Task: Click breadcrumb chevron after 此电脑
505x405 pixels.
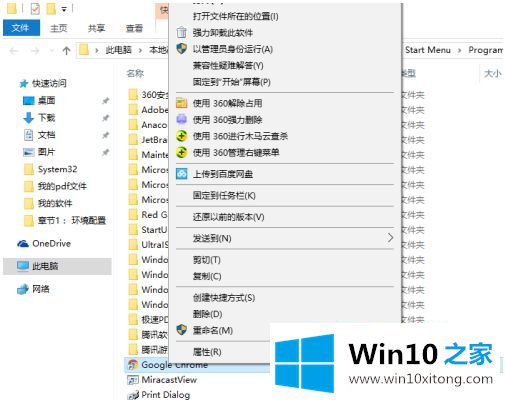Action: click(140, 50)
